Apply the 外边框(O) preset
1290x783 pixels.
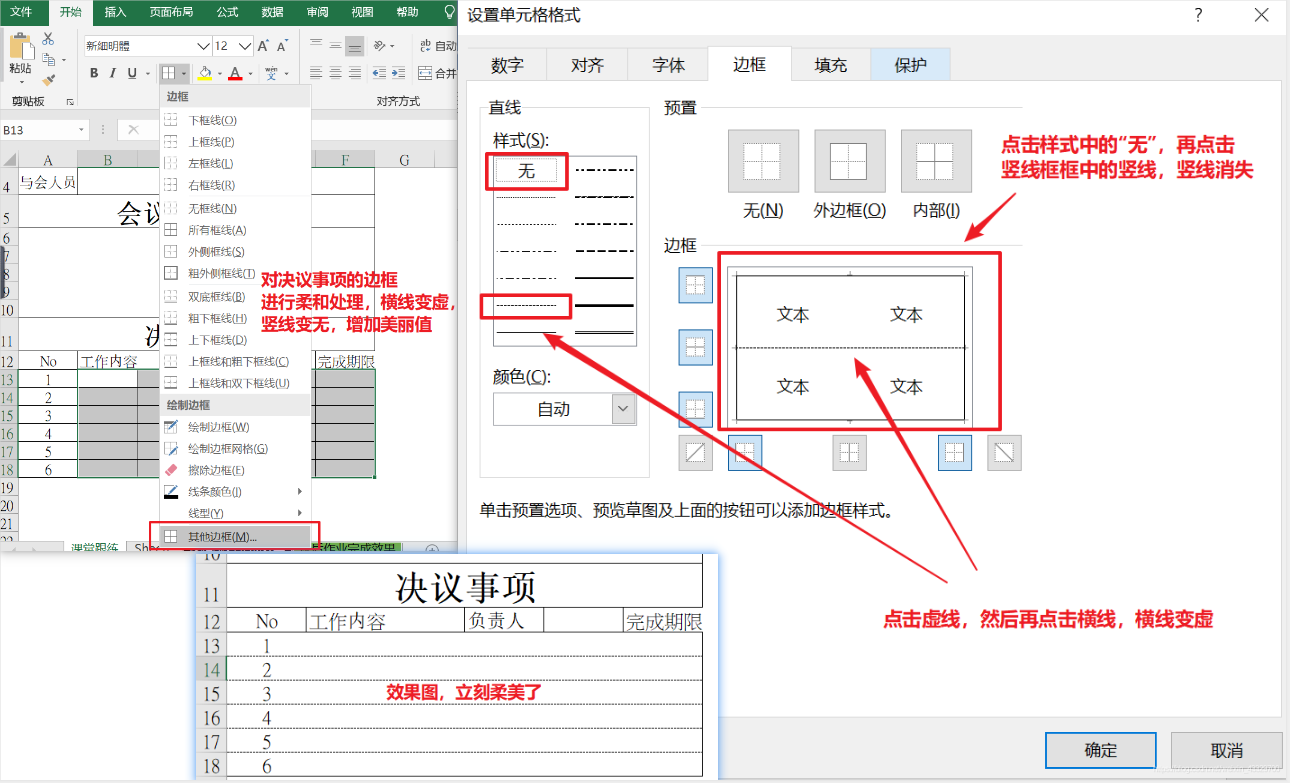point(850,161)
